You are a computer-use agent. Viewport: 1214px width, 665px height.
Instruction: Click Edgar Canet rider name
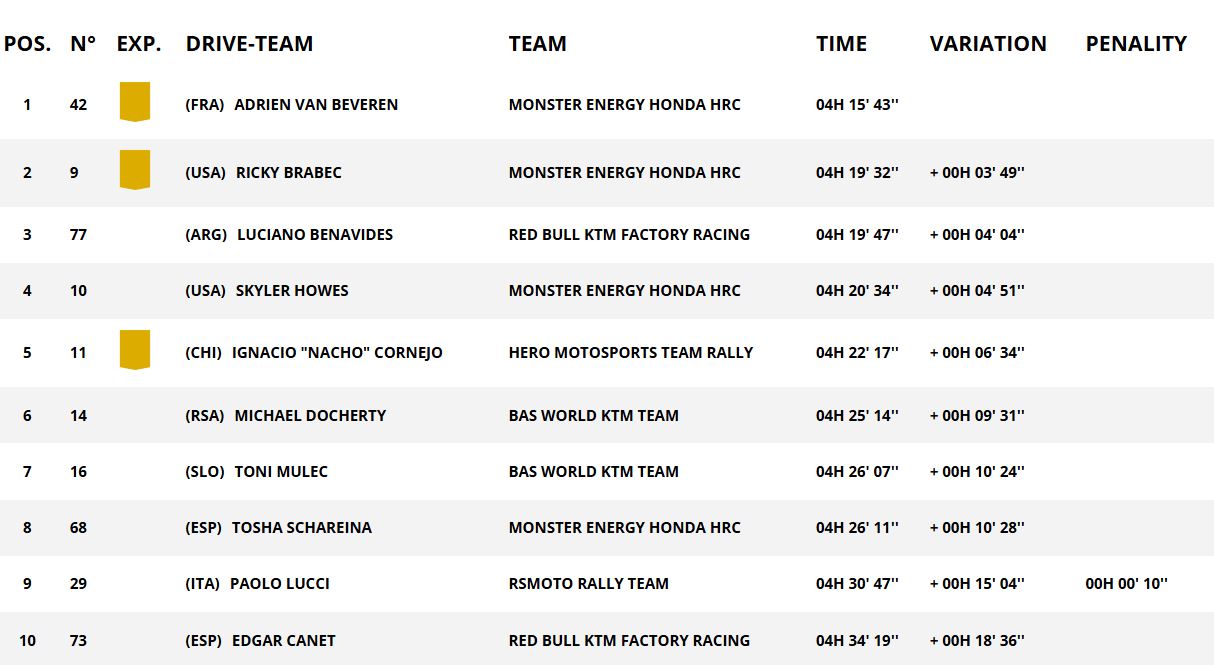click(x=284, y=641)
